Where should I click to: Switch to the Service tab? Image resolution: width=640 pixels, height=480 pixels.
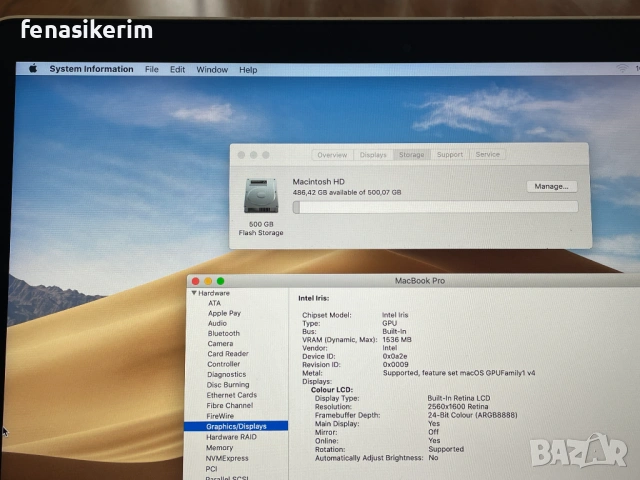(x=487, y=154)
